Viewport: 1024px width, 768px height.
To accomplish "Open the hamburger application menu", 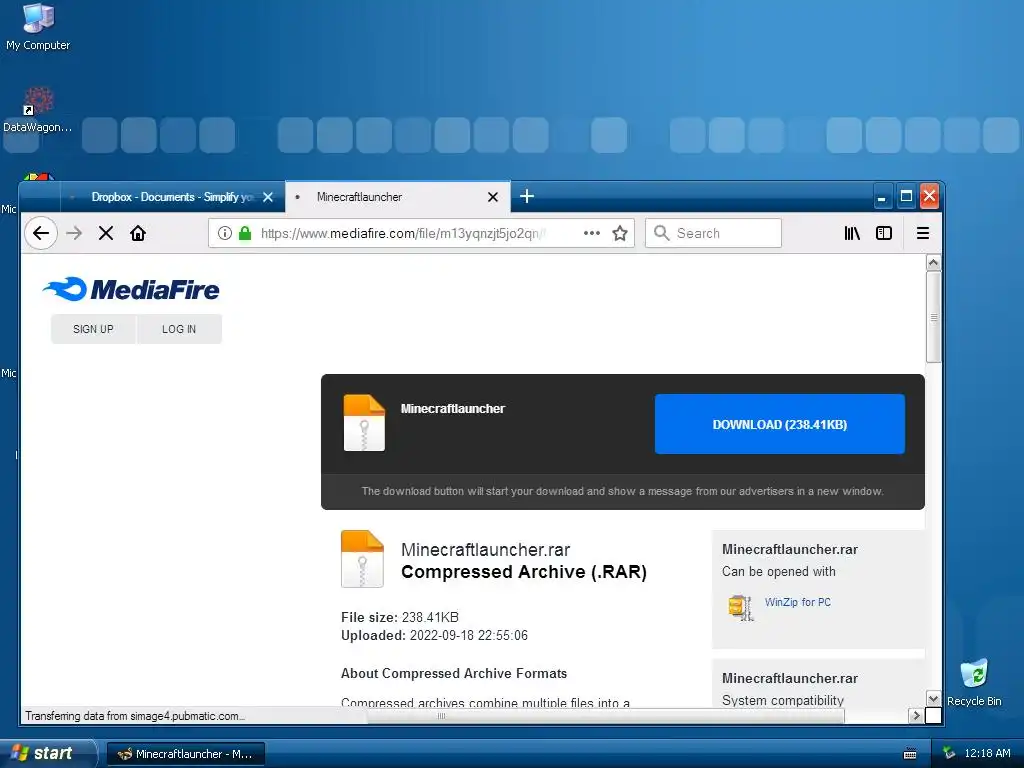I will [923, 233].
